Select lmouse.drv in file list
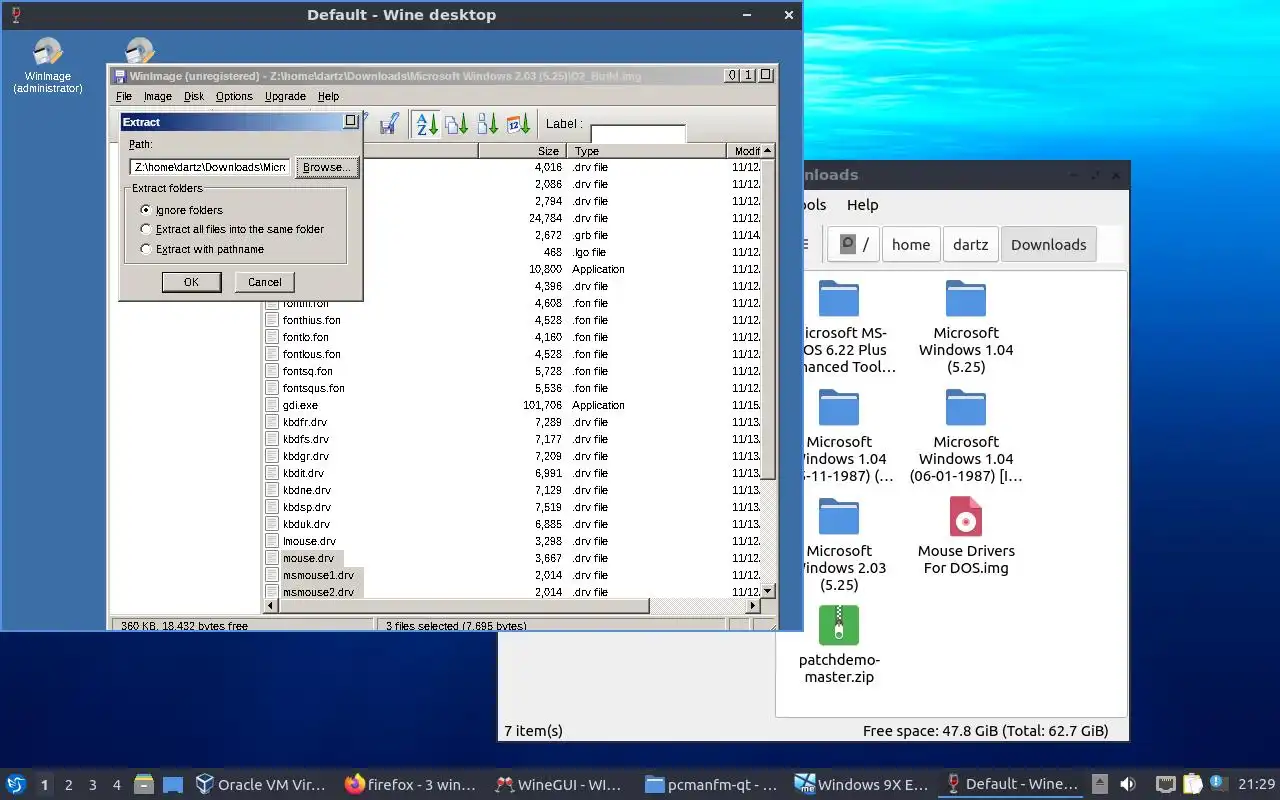 coord(309,541)
